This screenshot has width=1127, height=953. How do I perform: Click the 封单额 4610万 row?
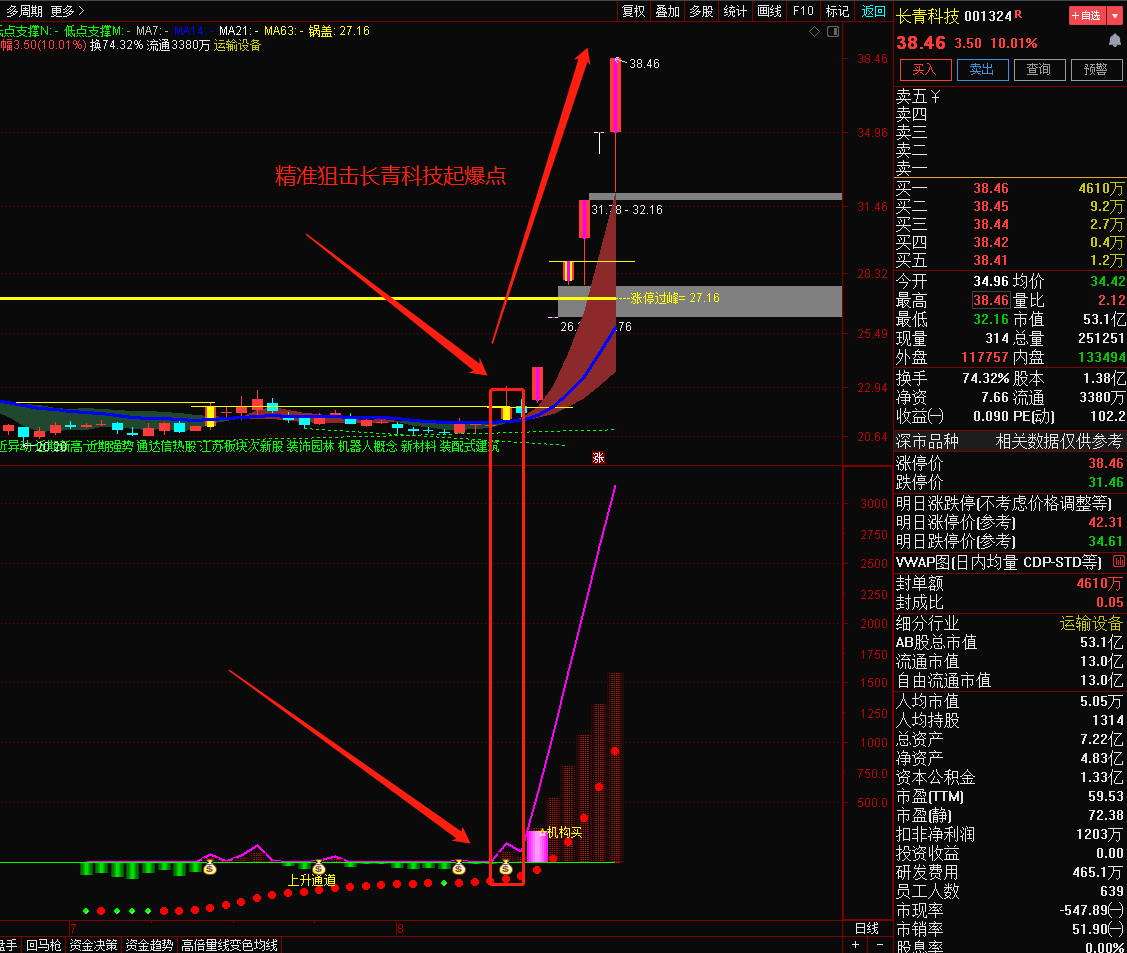coord(1010,584)
